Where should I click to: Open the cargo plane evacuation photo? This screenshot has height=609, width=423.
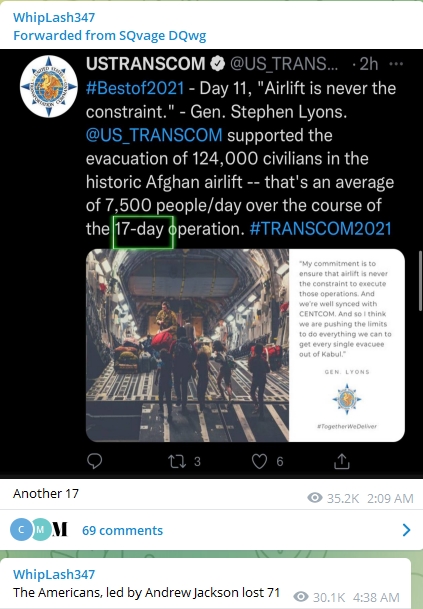tap(187, 345)
